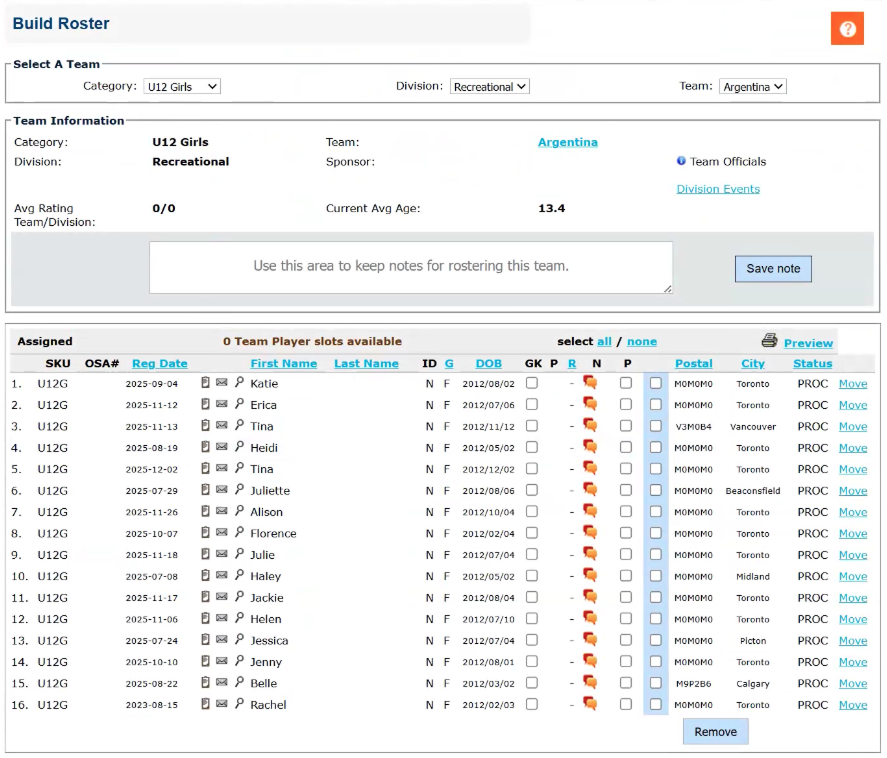This screenshot has width=887, height=758.
Task: Click the envelope email icon for Belle
Action: point(222,683)
